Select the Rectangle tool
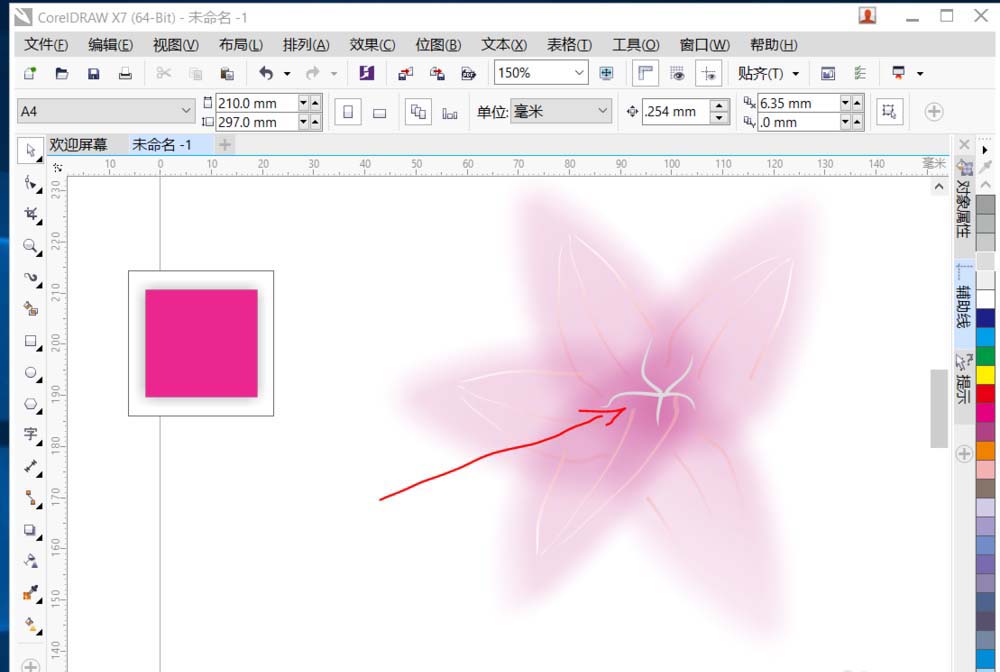Image resolution: width=1000 pixels, height=672 pixels. (31, 341)
